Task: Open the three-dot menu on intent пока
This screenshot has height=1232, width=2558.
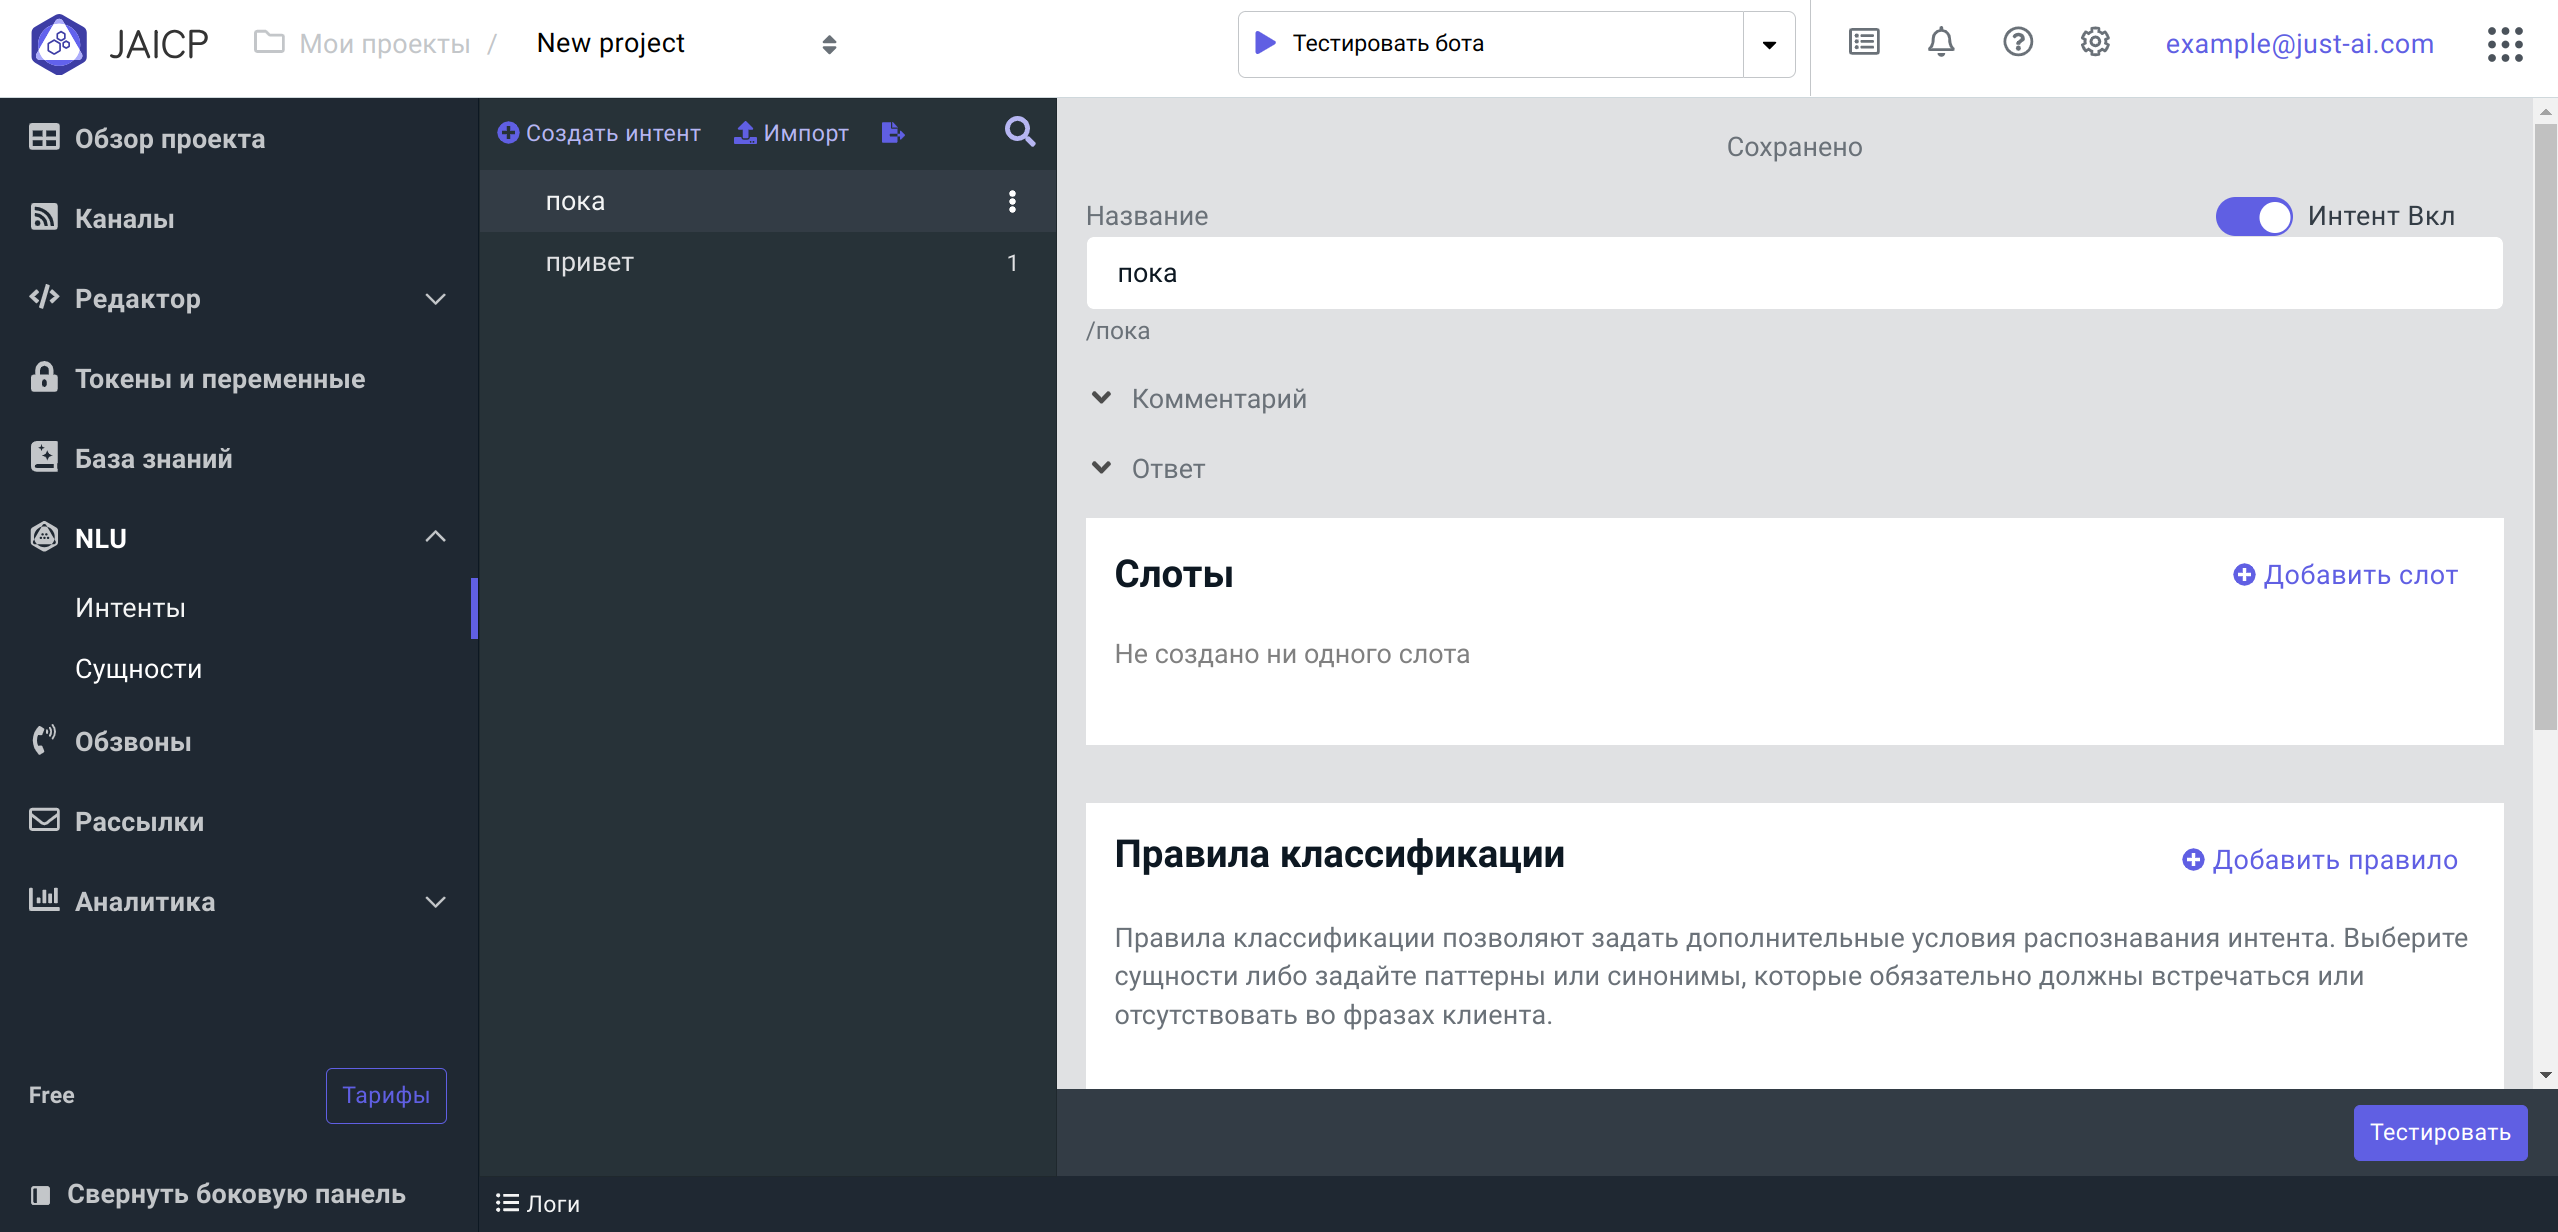Action: coord(1013,201)
